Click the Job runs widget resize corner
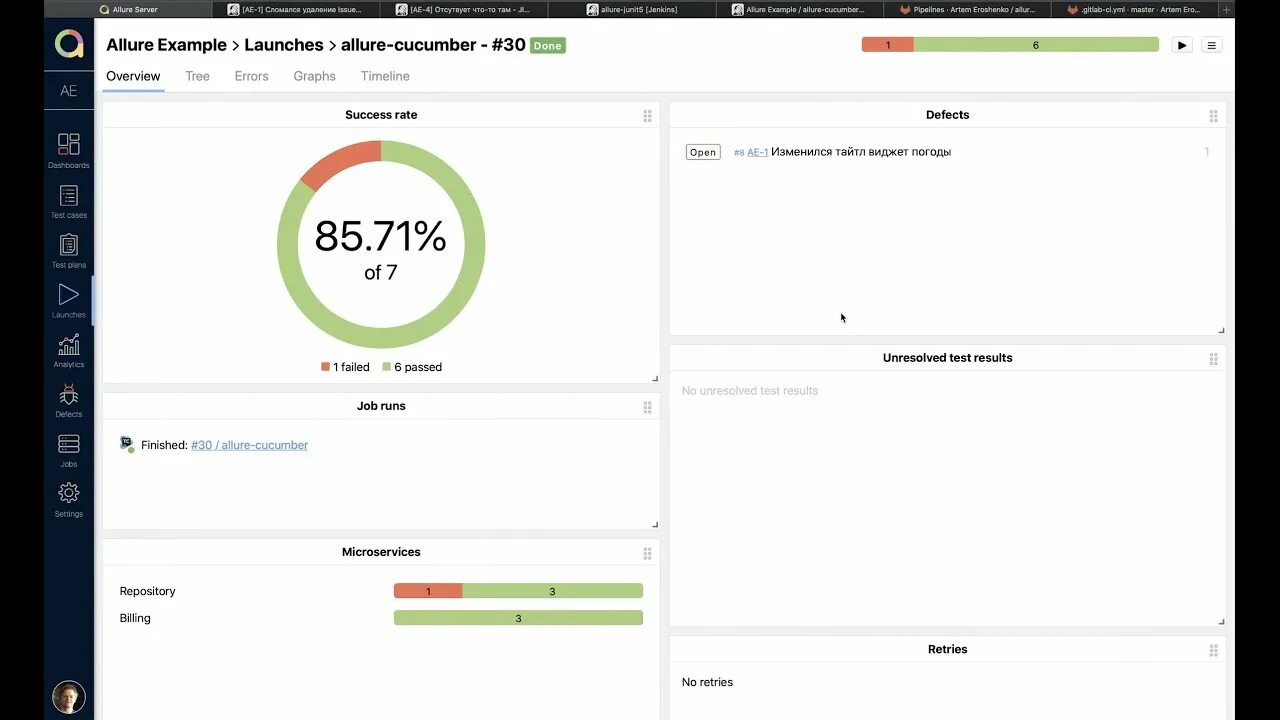1280x720 pixels. pyautogui.click(x=655, y=524)
